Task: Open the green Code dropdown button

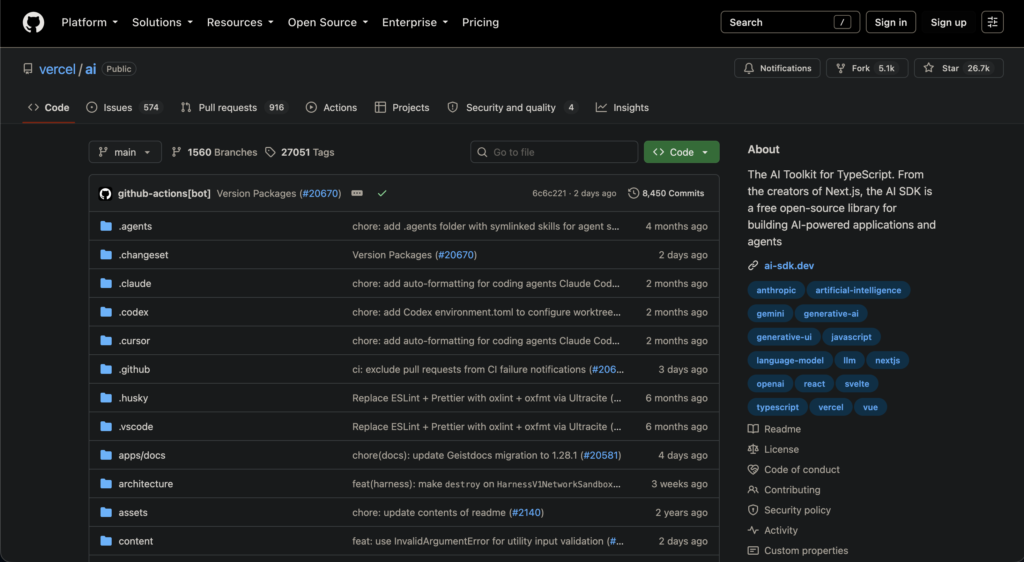Action: pos(681,152)
